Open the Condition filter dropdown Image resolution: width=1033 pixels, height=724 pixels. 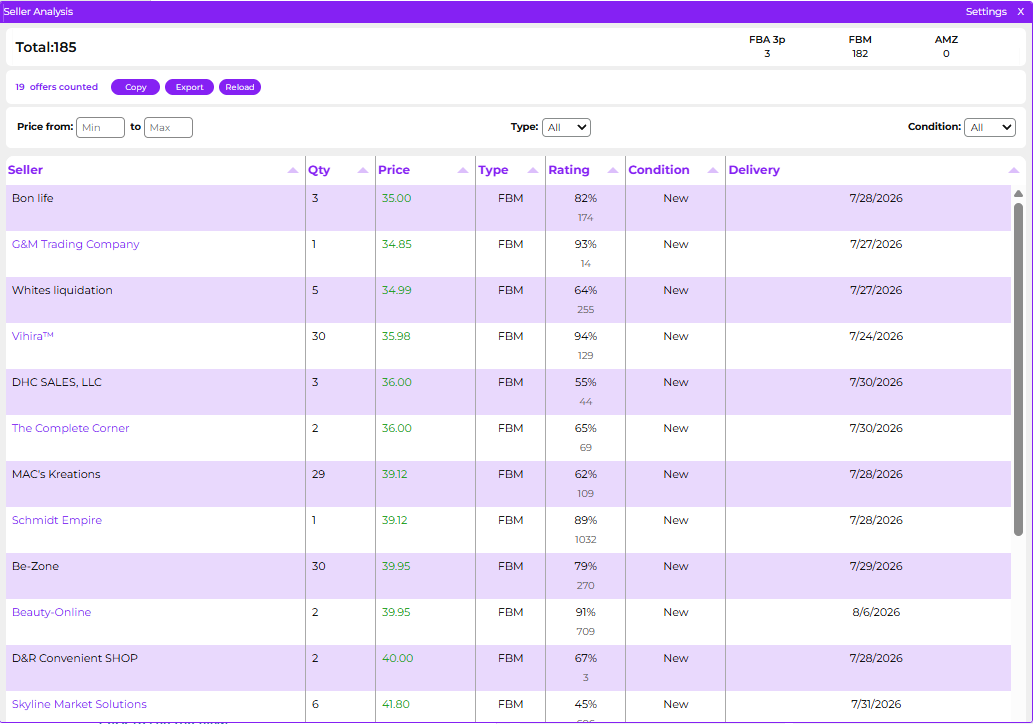pos(990,127)
